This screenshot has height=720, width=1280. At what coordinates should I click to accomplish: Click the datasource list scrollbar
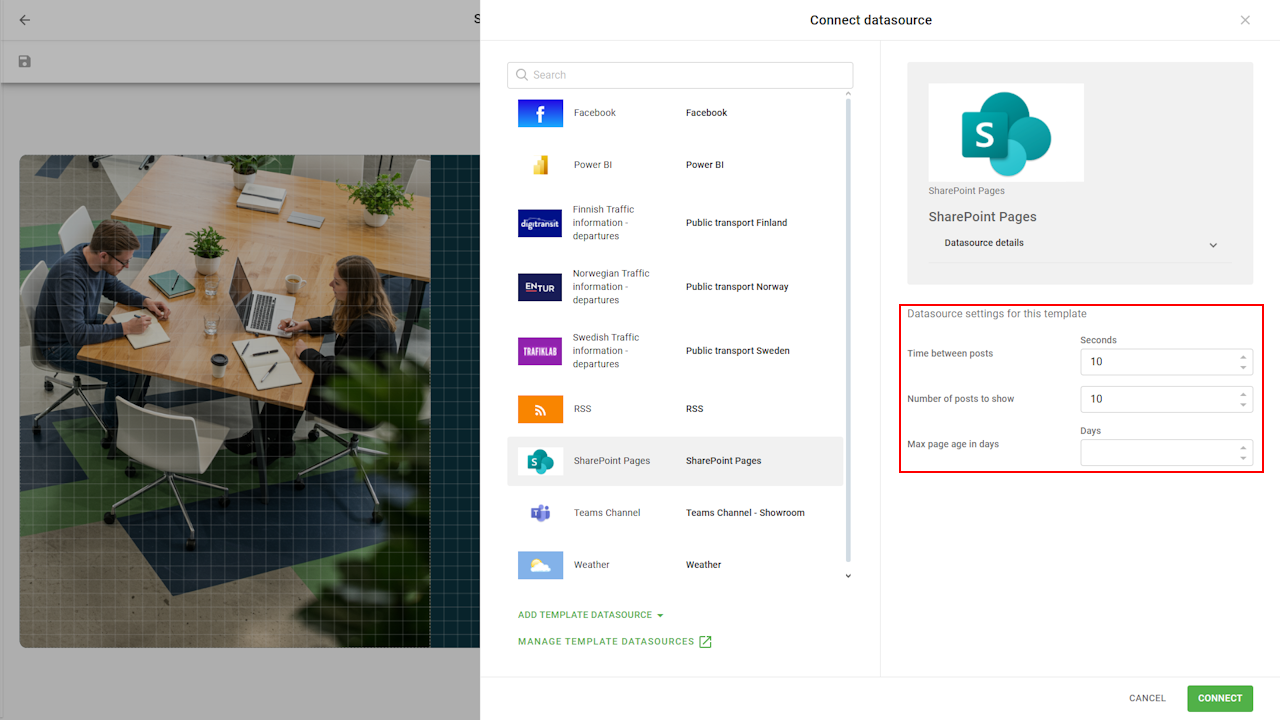(x=849, y=330)
